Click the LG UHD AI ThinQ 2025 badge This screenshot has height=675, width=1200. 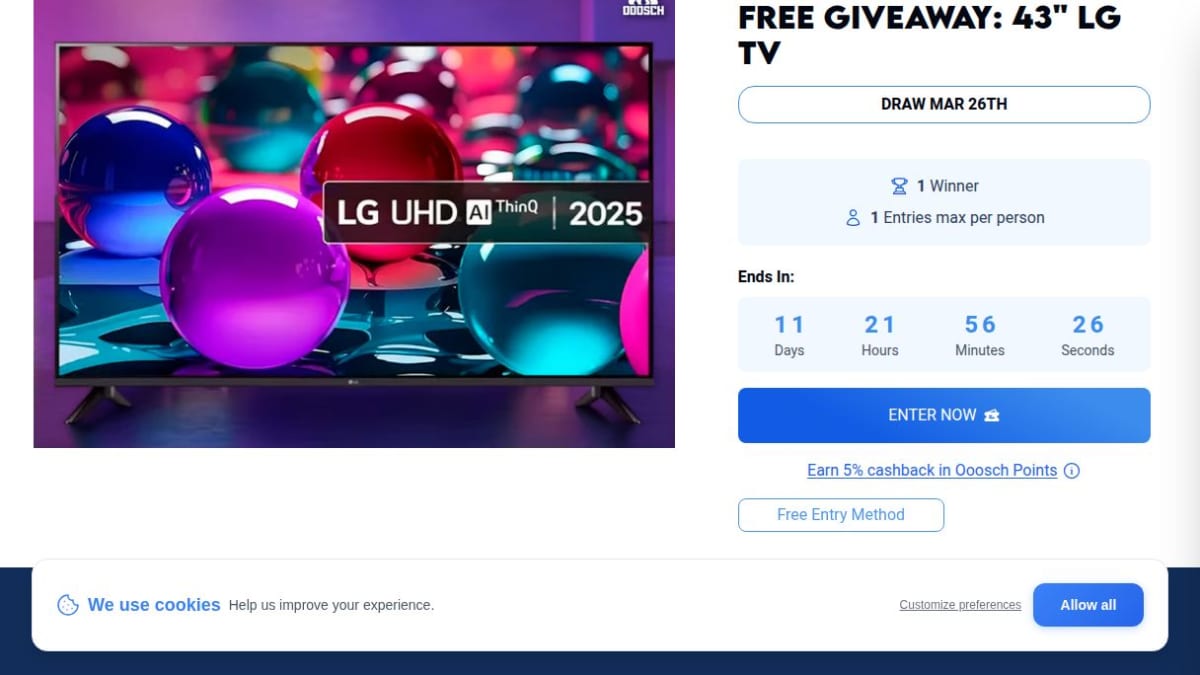point(487,212)
